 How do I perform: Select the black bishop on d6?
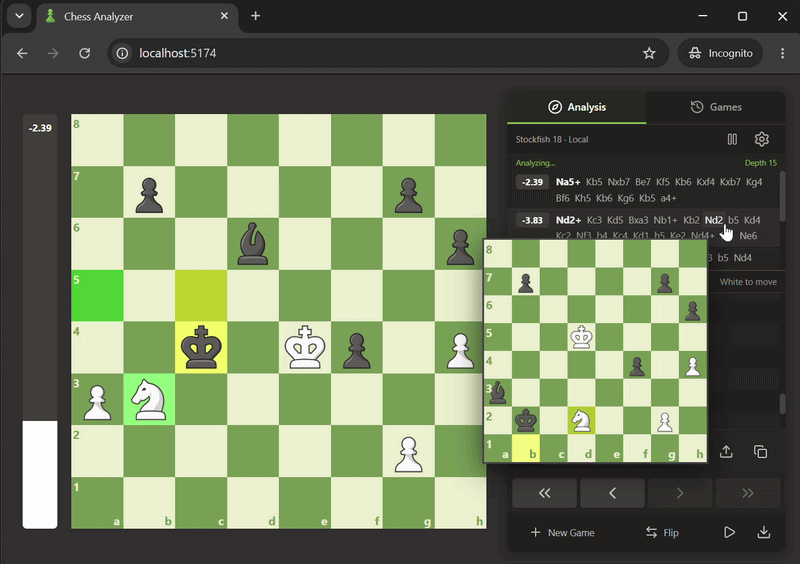pyautogui.click(x=253, y=244)
